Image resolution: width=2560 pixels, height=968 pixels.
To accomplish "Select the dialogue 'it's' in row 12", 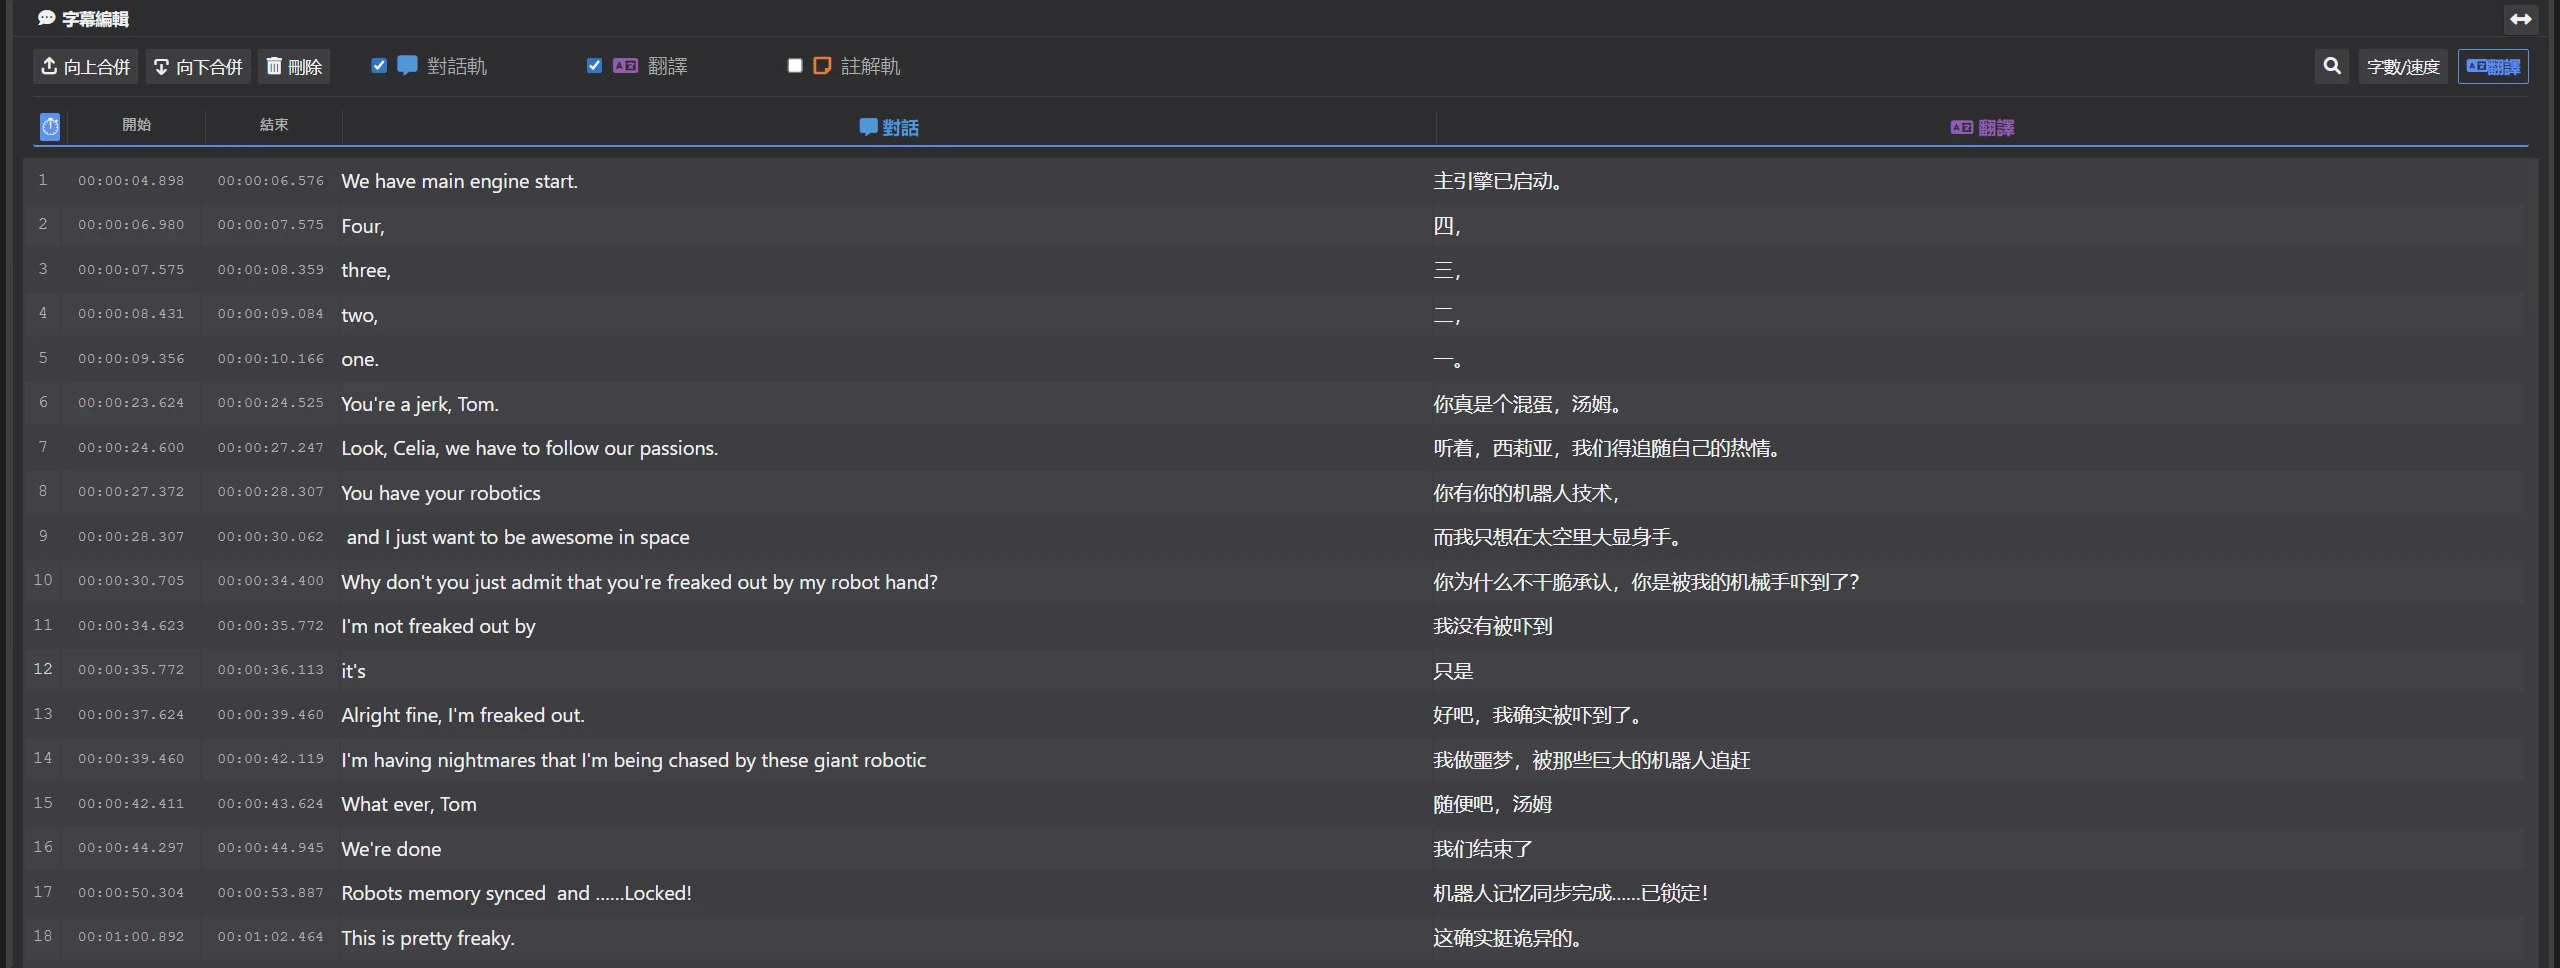I will click(353, 671).
